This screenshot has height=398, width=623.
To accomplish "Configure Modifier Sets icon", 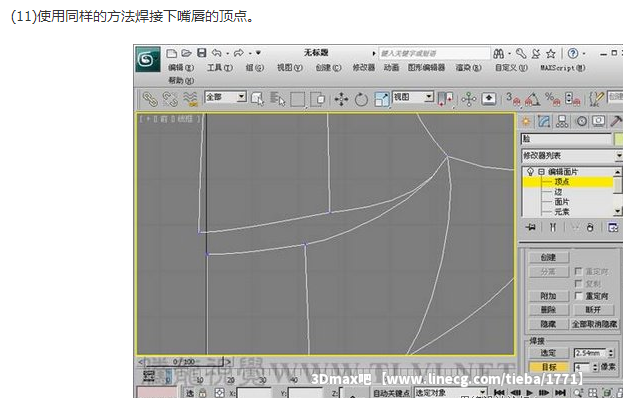I will 613,228.
